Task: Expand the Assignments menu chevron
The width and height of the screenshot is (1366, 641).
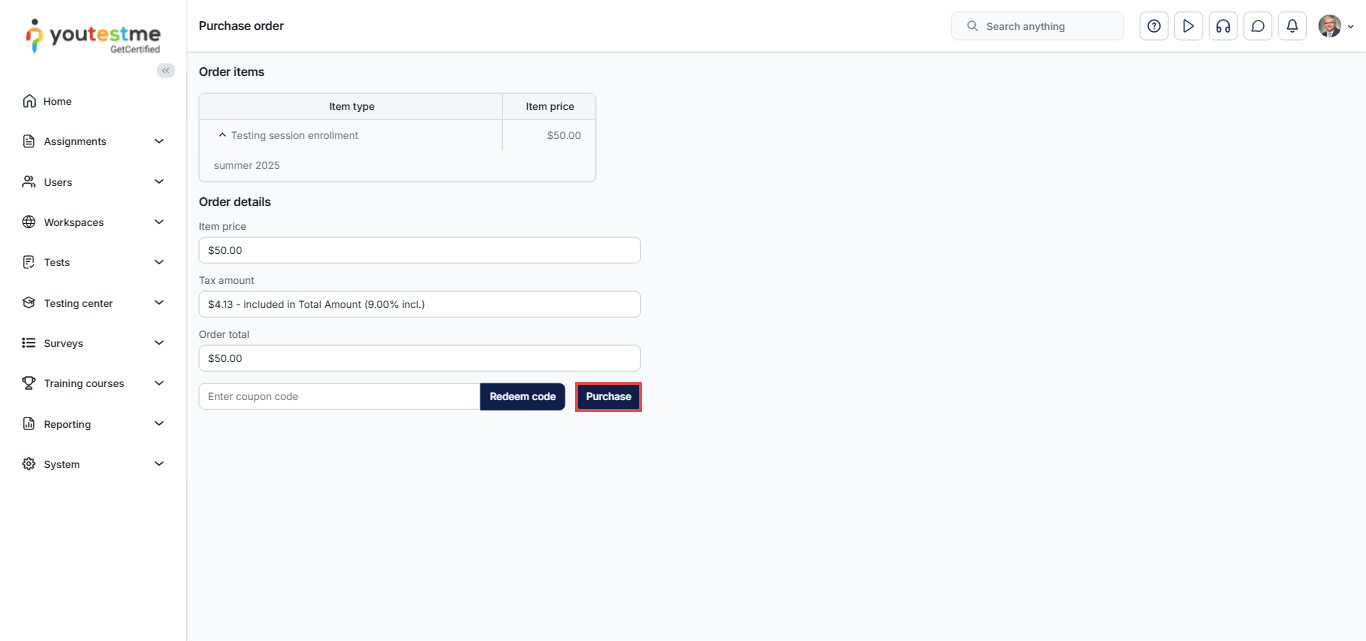Action: click(x=159, y=141)
